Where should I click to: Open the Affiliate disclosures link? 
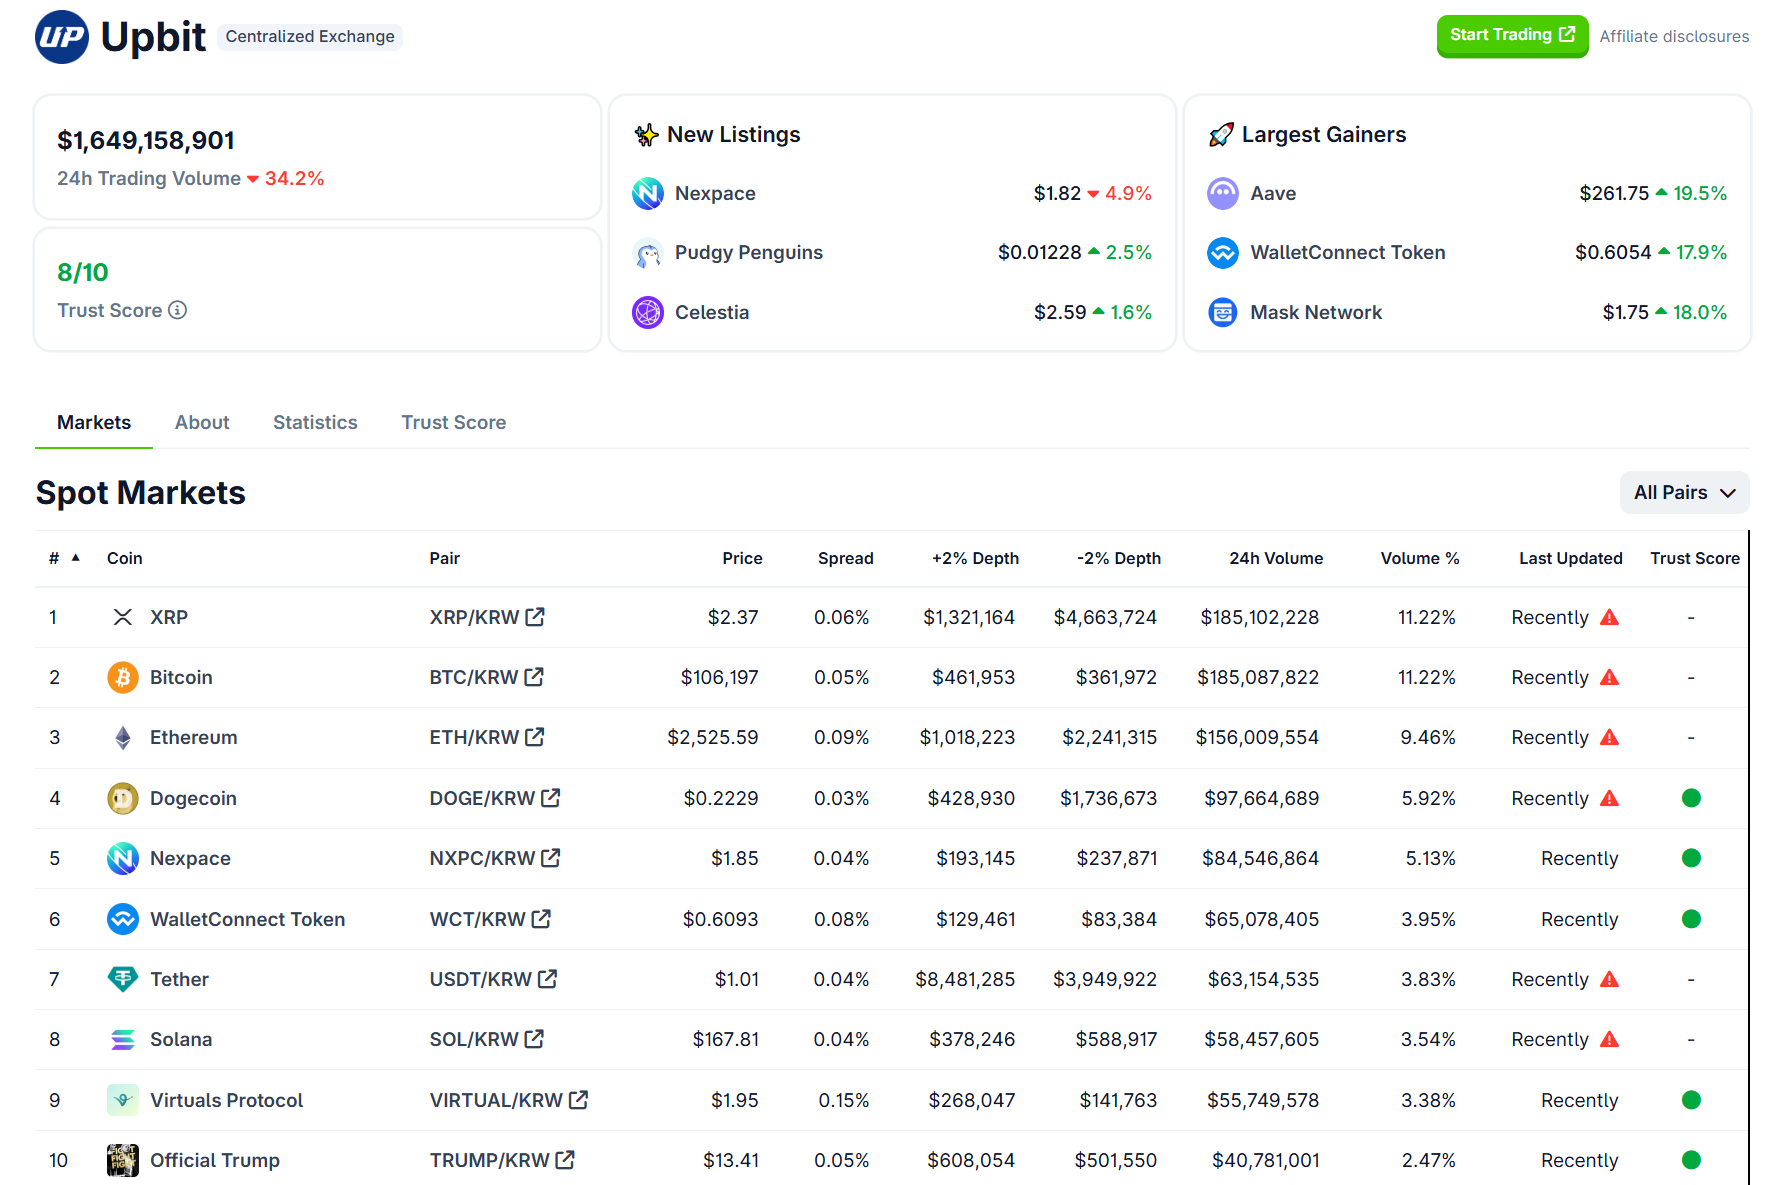coord(1674,36)
